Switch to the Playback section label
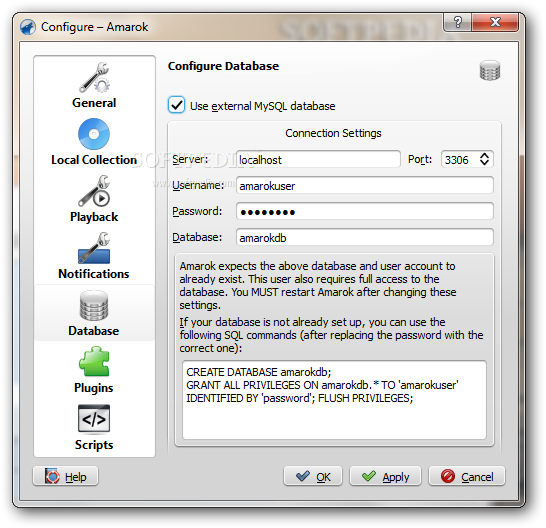546x528 pixels. pyautogui.click(x=94, y=217)
